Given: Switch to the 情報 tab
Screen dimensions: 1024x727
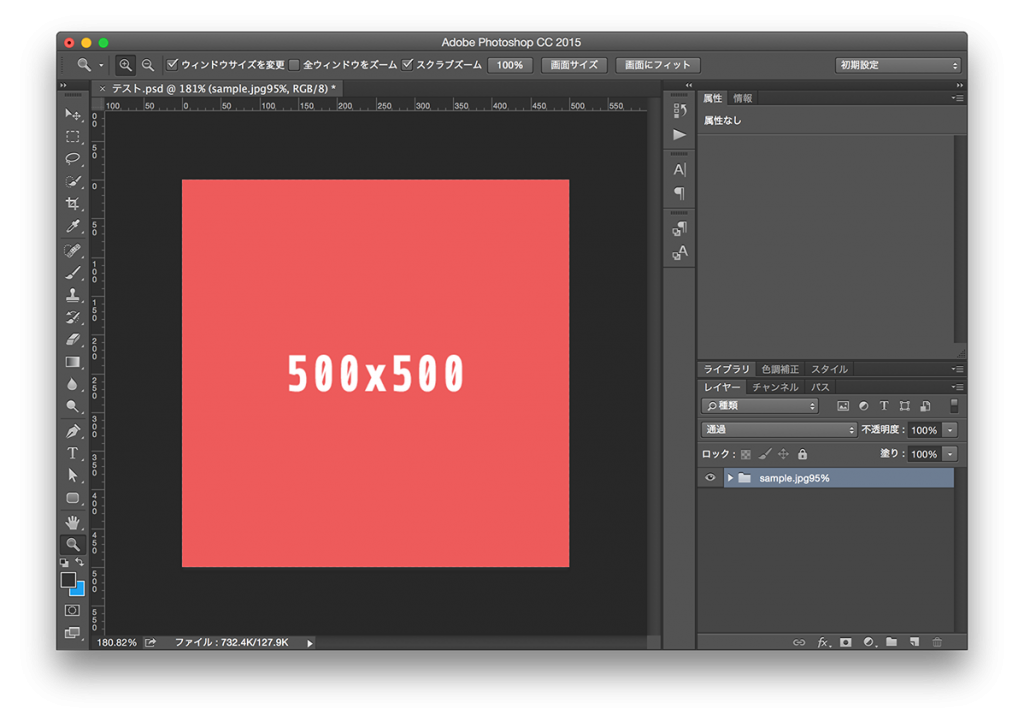Looking at the screenshot, I should (x=743, y=98).
